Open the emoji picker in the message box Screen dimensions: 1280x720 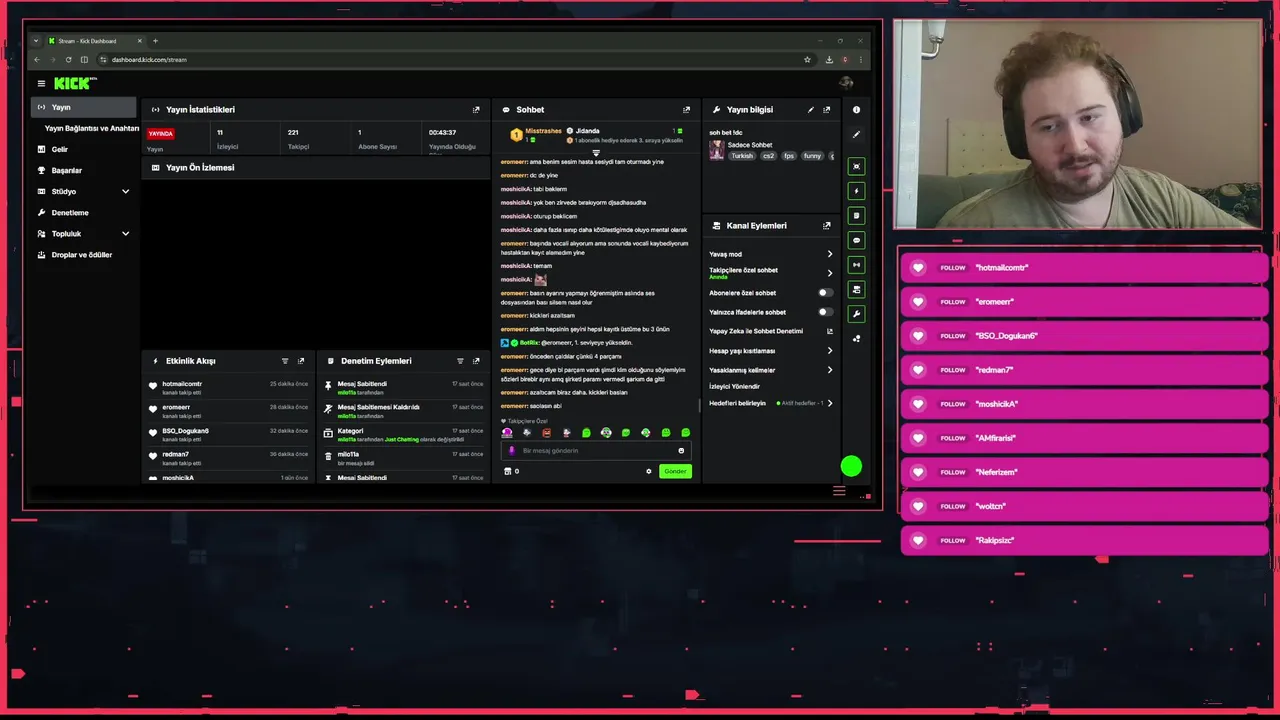(x=681, y=451)
